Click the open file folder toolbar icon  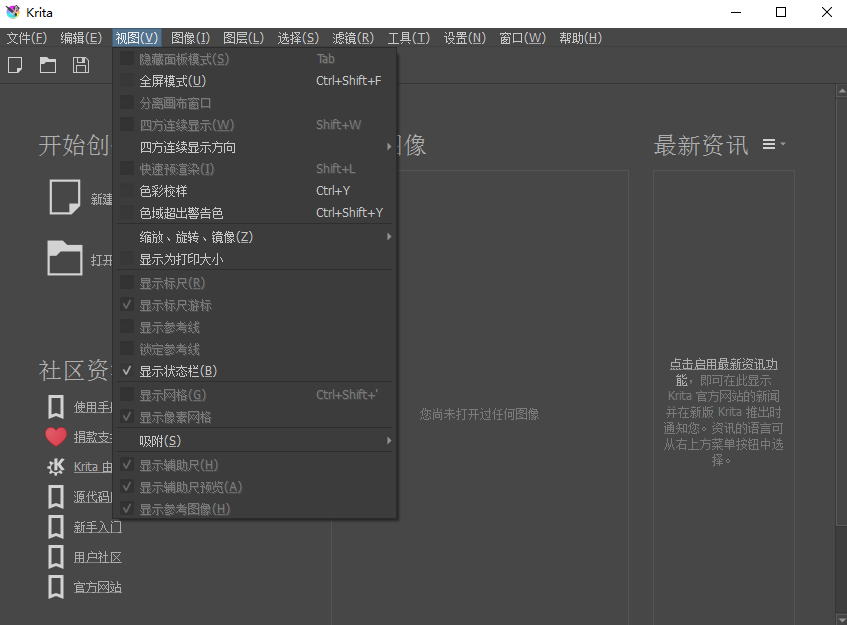(48, 65)
